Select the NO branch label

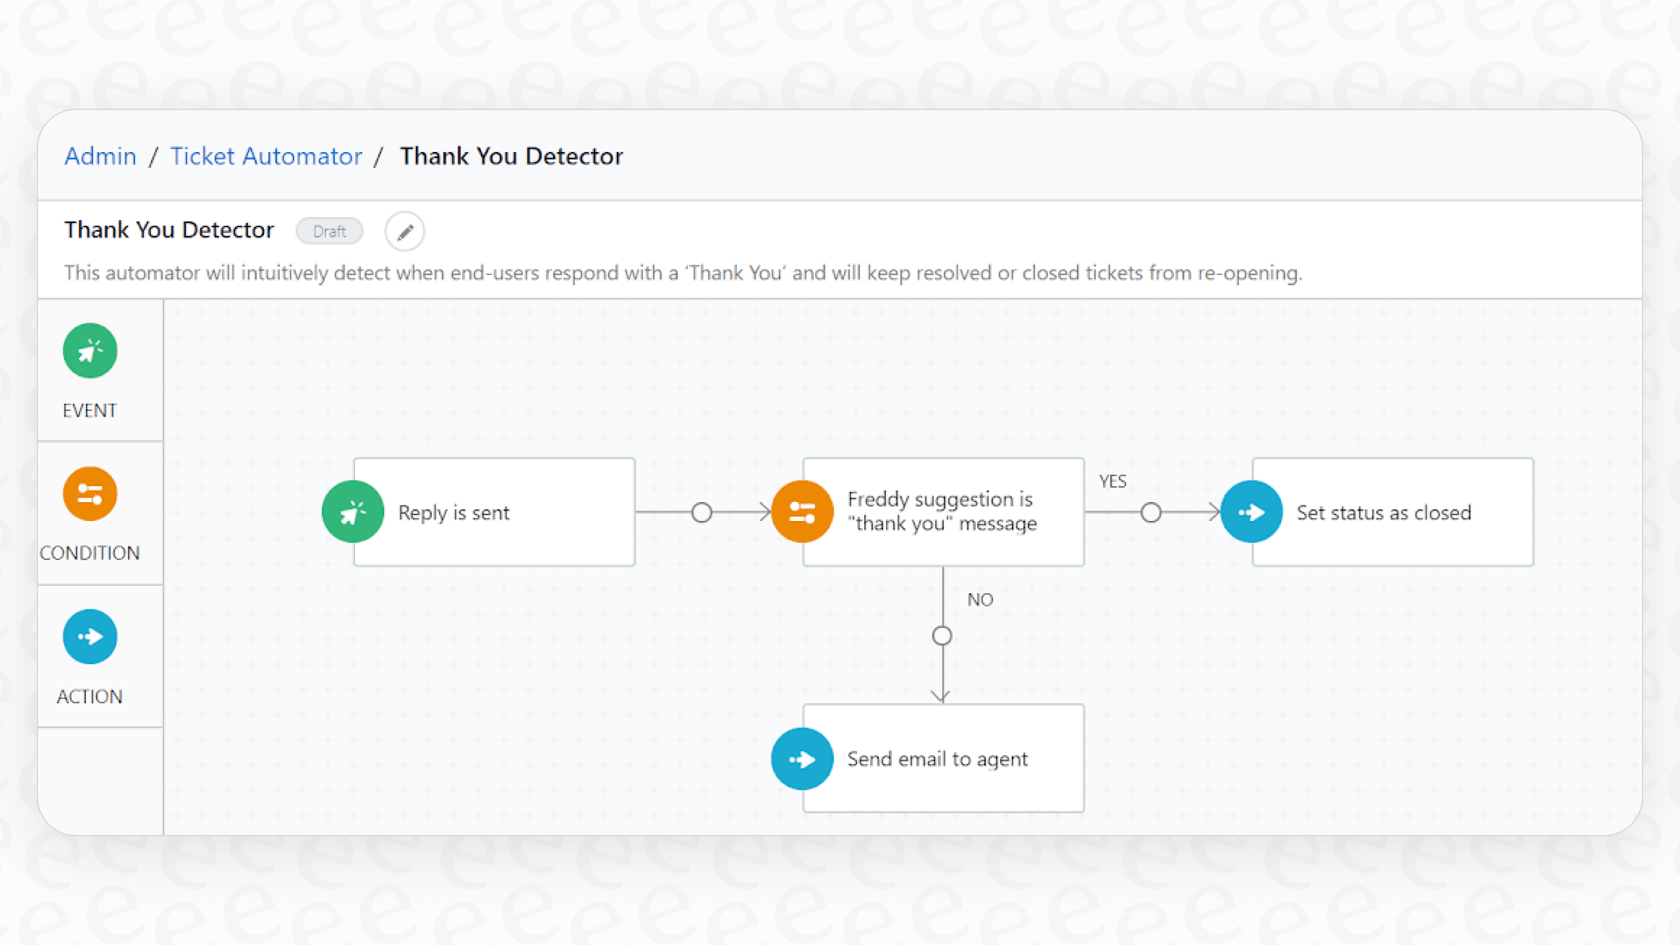[x=980, y=600]
